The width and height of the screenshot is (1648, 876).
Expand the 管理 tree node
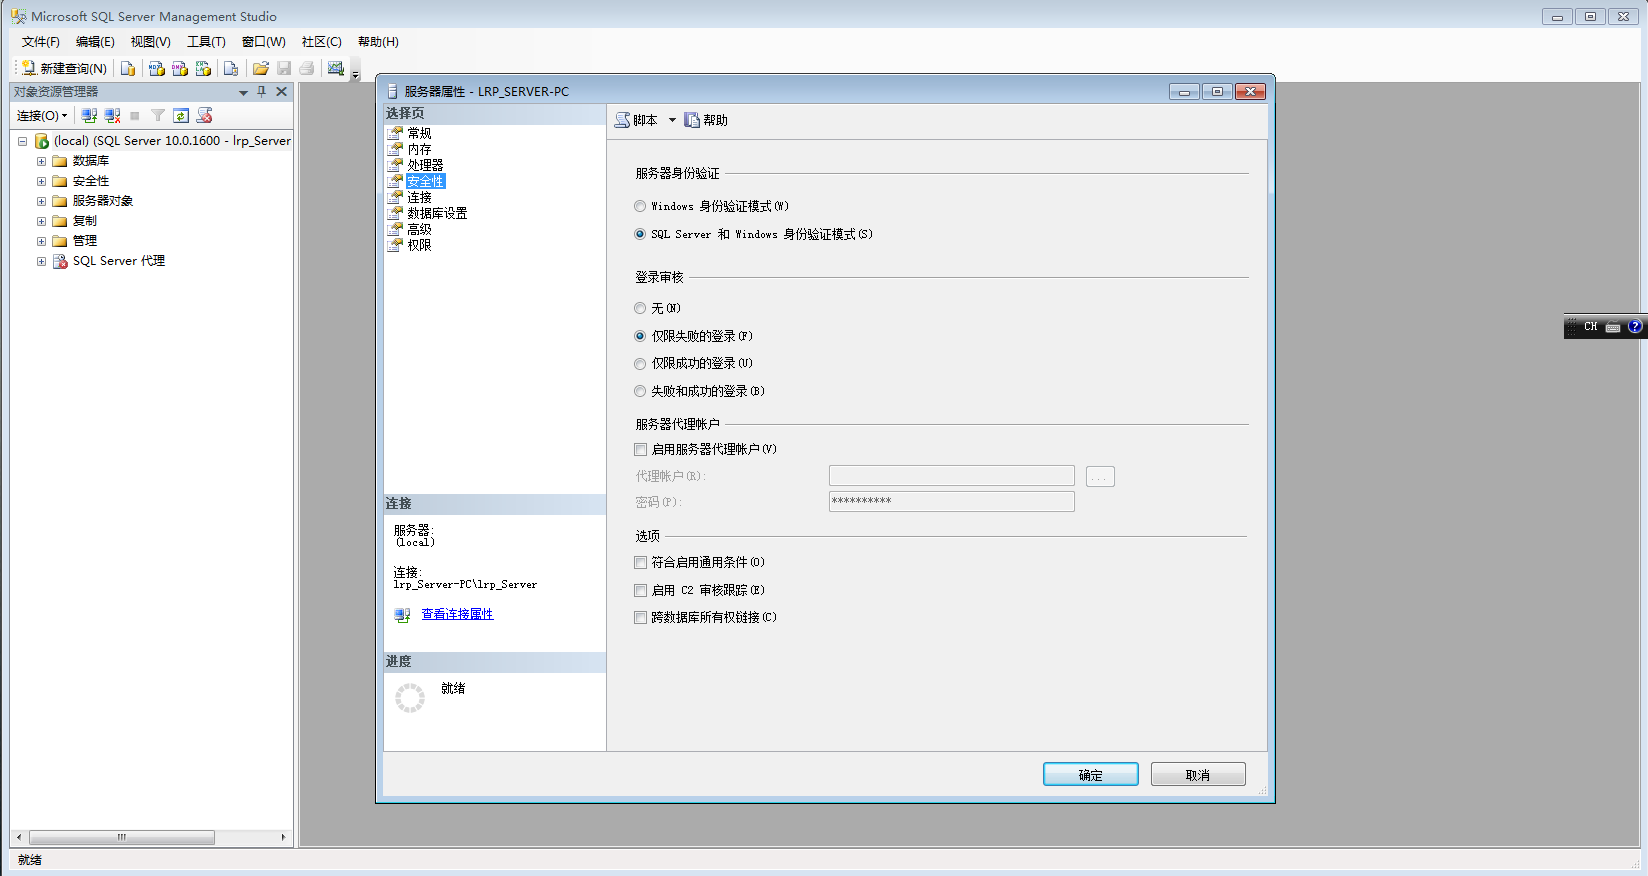click(x=41, y=241)
